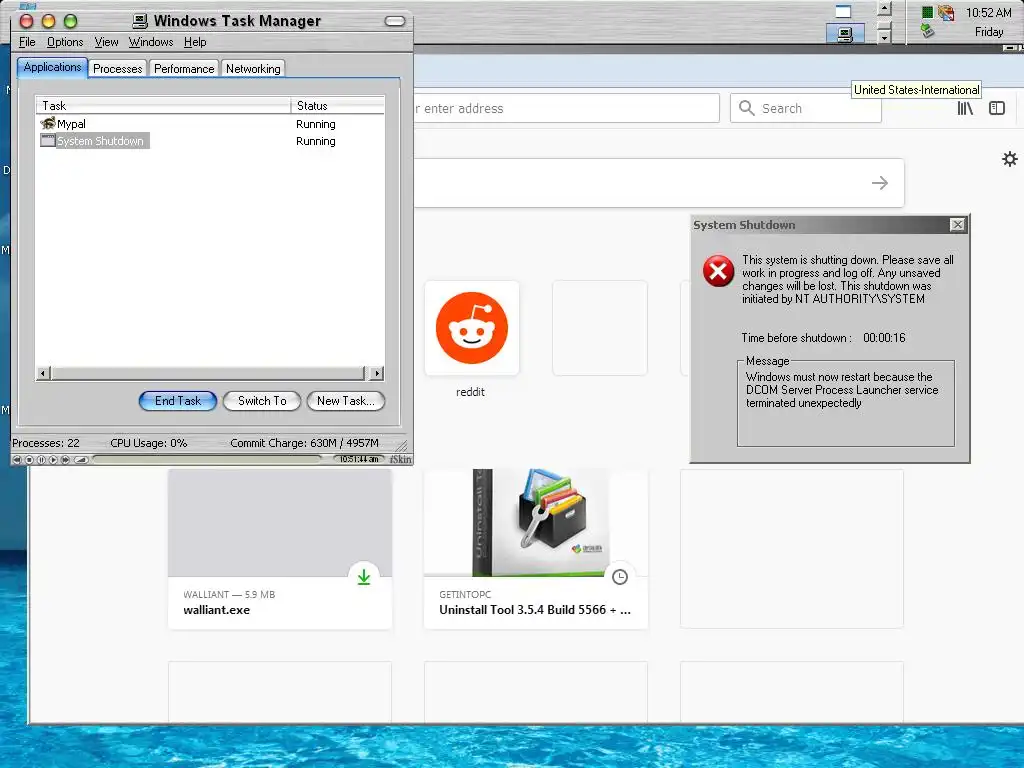Click the New Task... button
This screenshot has height=768, width=1024.
[x=345, y=401]
